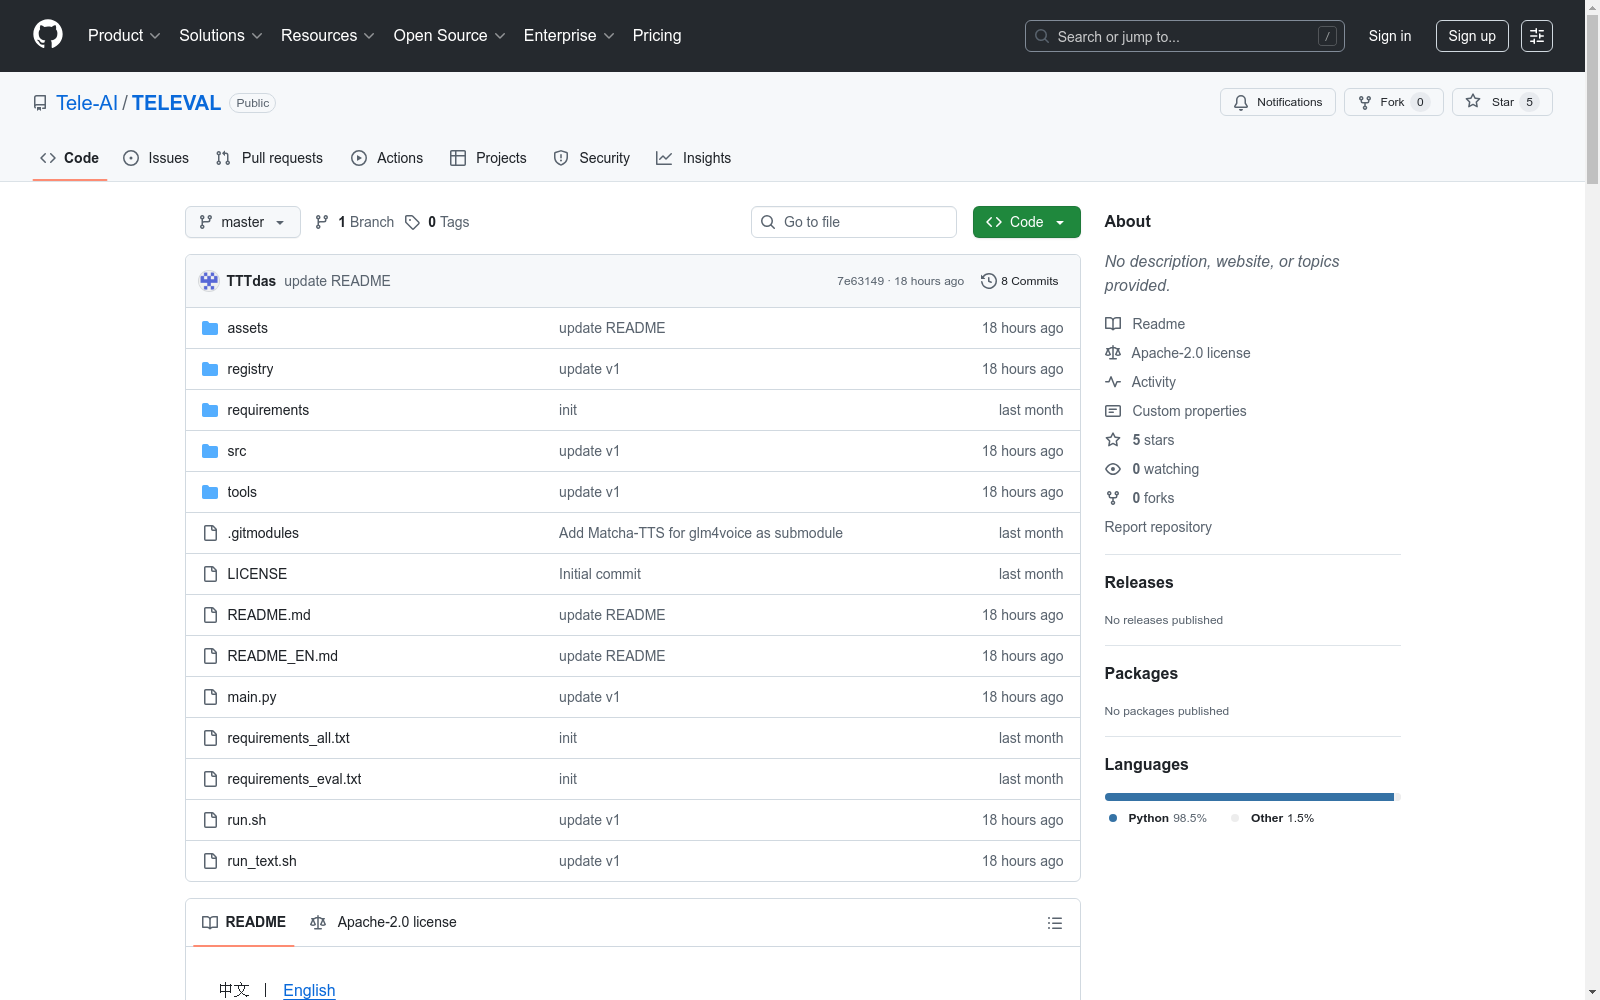Click the Apache-2.0 license scale icon in About

pos(1113,353)
